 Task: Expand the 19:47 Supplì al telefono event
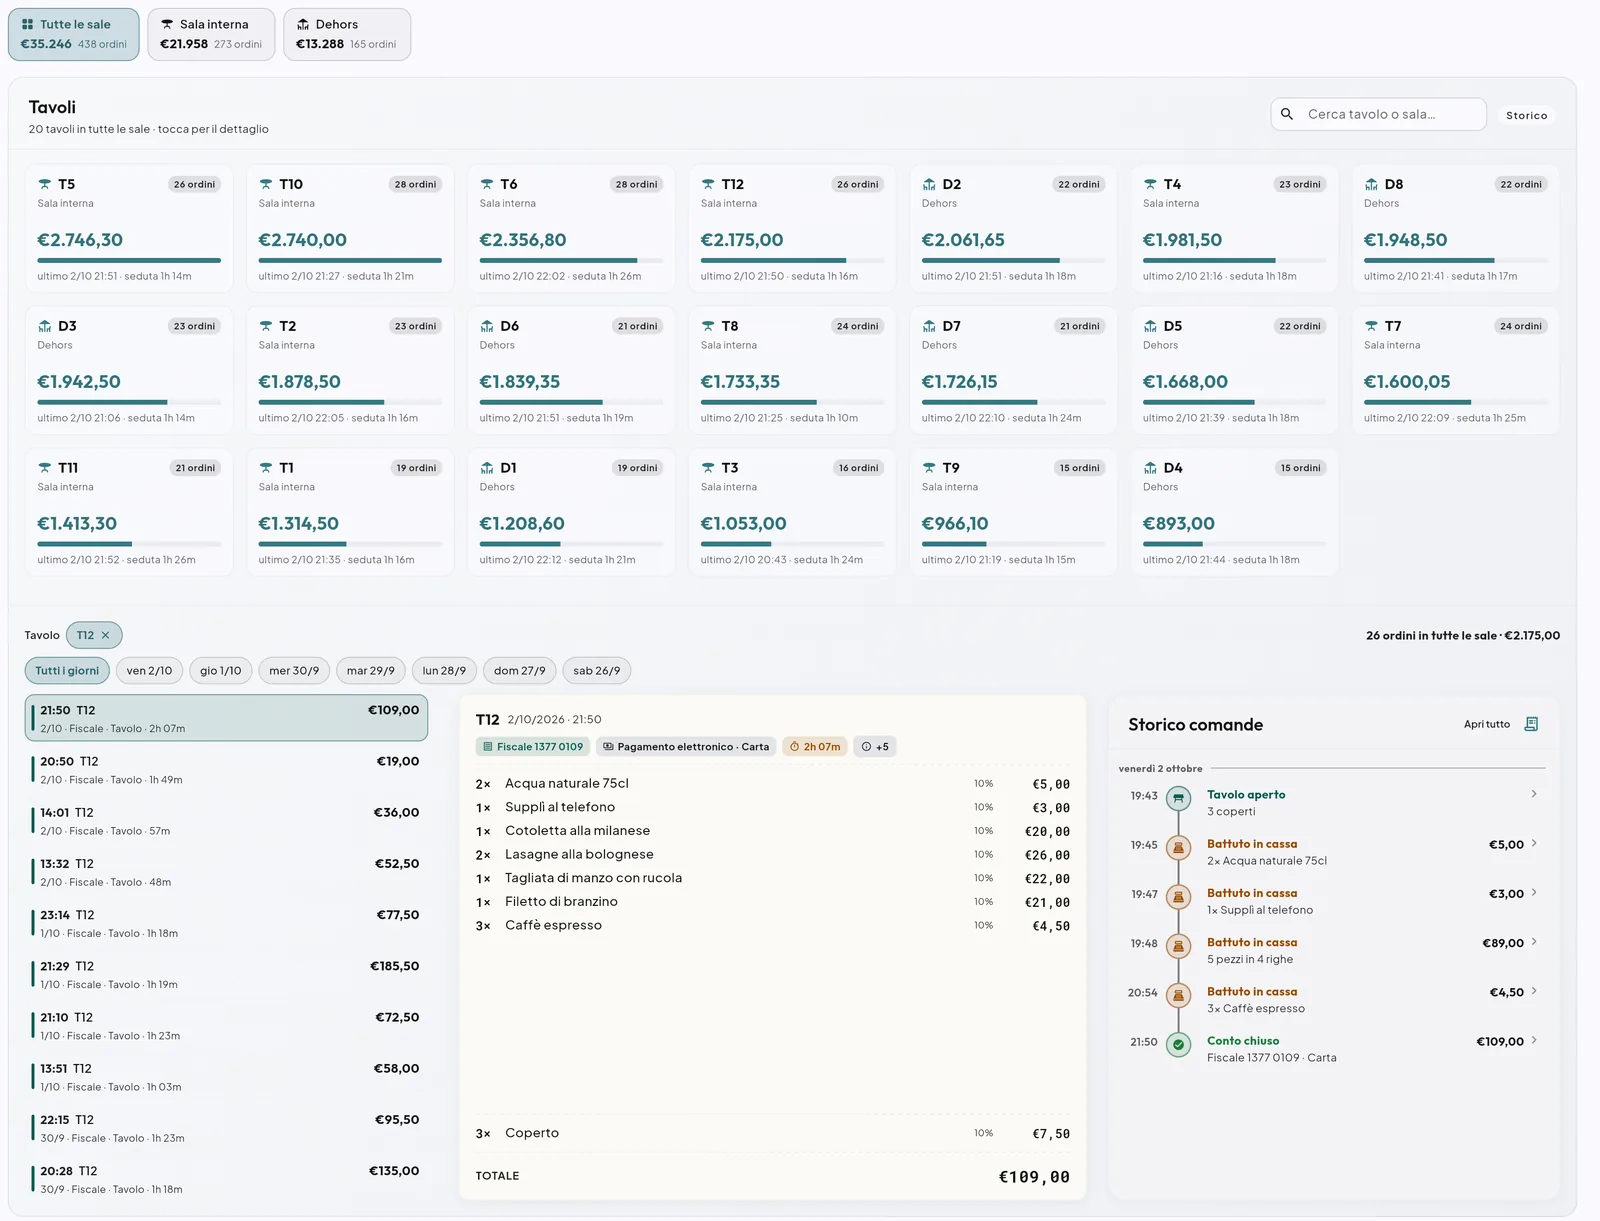[1534, 892]
